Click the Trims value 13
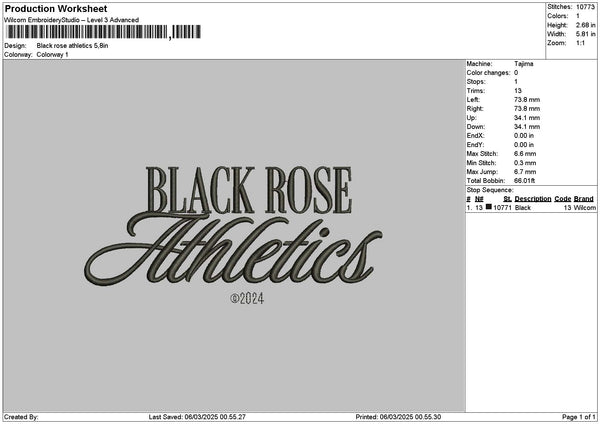Image resolution: width=600 pixels, height=424 pixels. click(518, 91)
